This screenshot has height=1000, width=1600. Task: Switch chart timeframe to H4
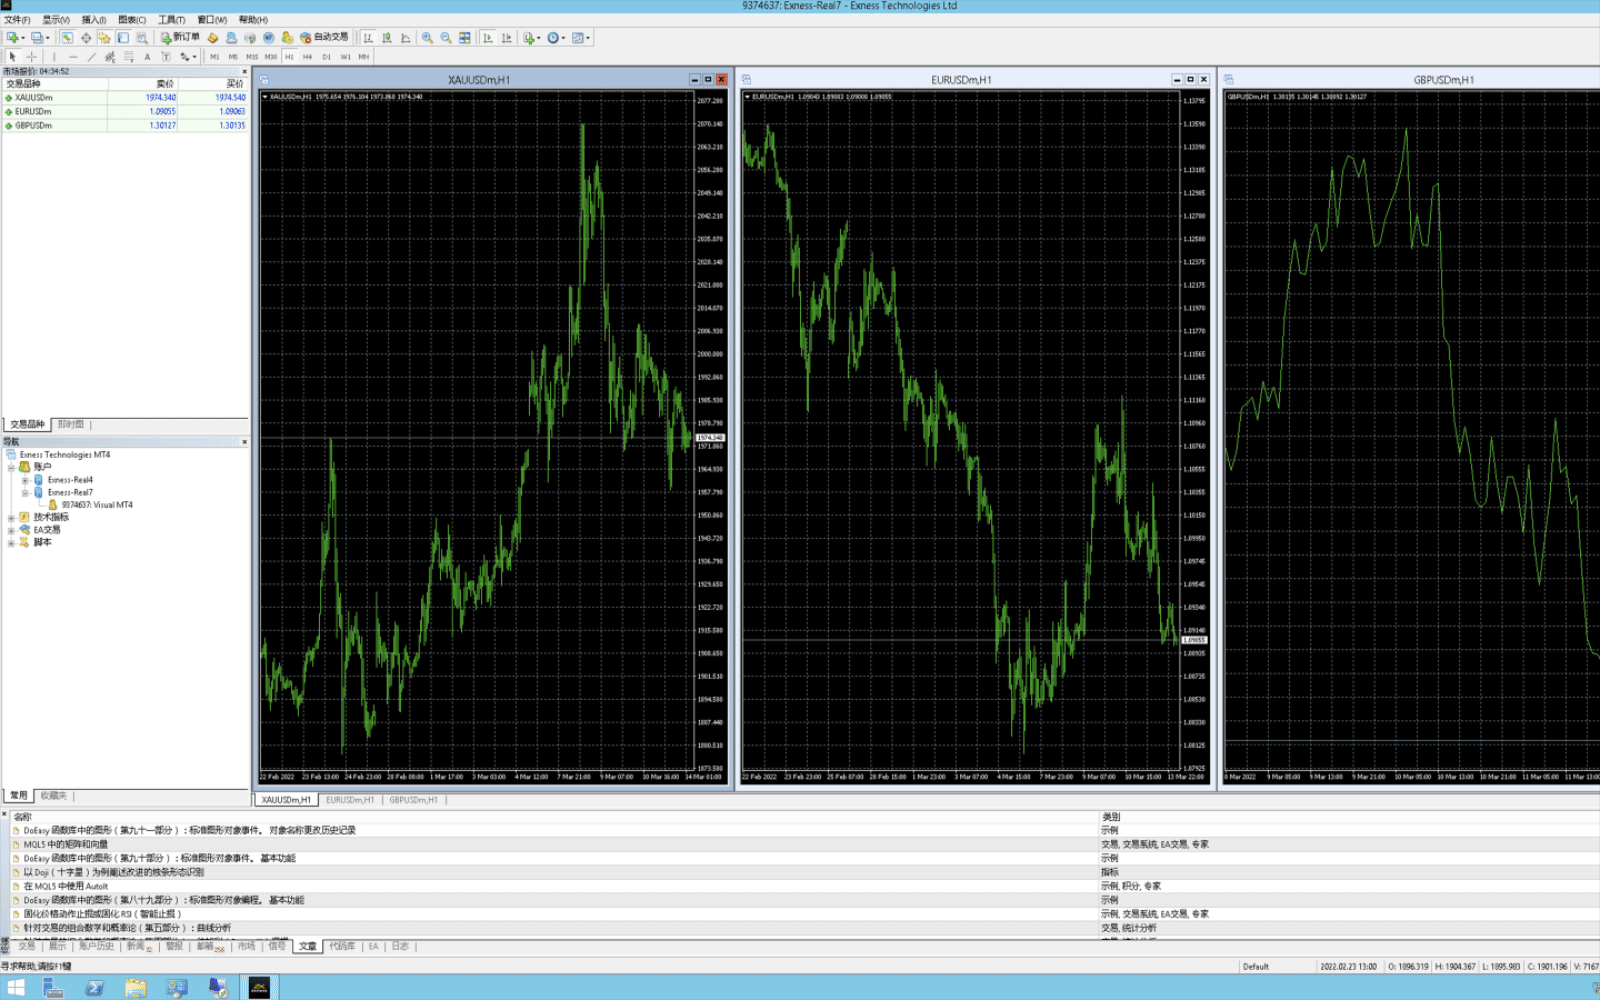click(x=307, y=57)
